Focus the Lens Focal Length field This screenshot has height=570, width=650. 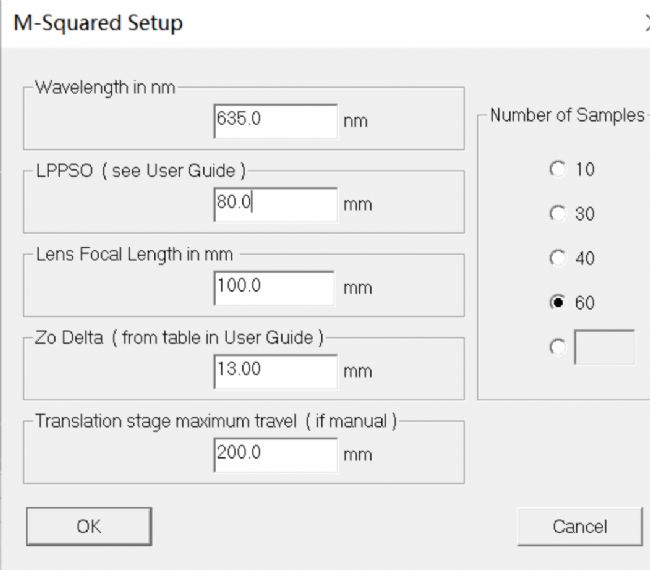pos(274,287)
